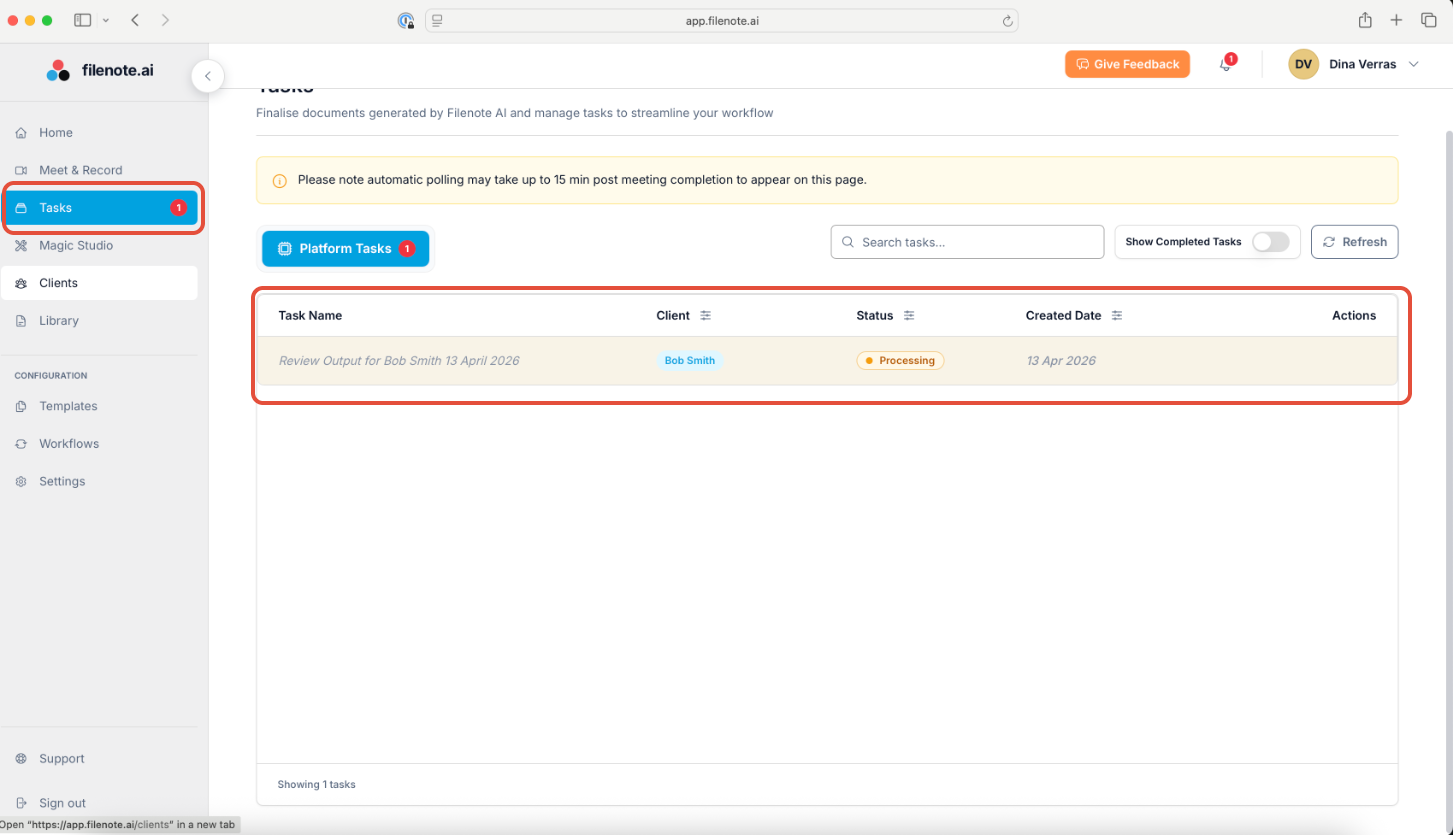Select the Platform Tasks tab
The height and width of the screenshot is (835, 1453).
coord(345,249)
